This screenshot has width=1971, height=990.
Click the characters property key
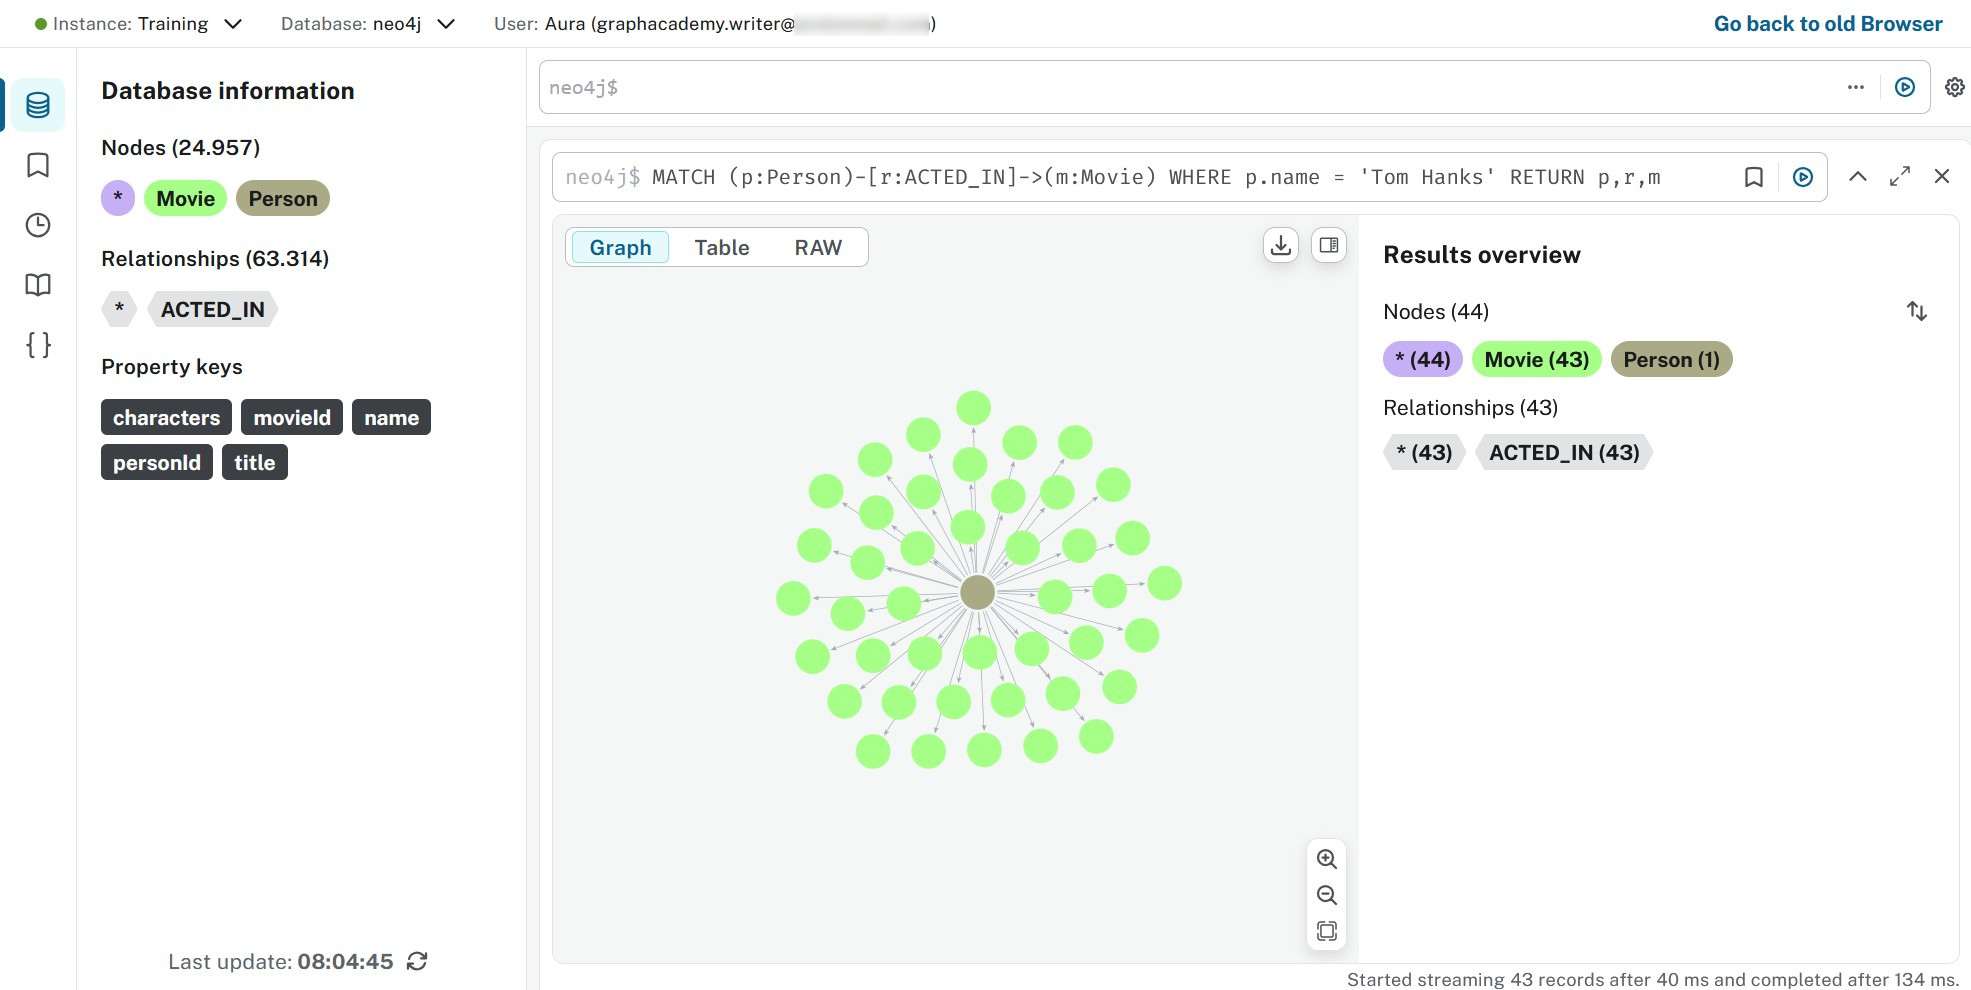tap(166, 418)
